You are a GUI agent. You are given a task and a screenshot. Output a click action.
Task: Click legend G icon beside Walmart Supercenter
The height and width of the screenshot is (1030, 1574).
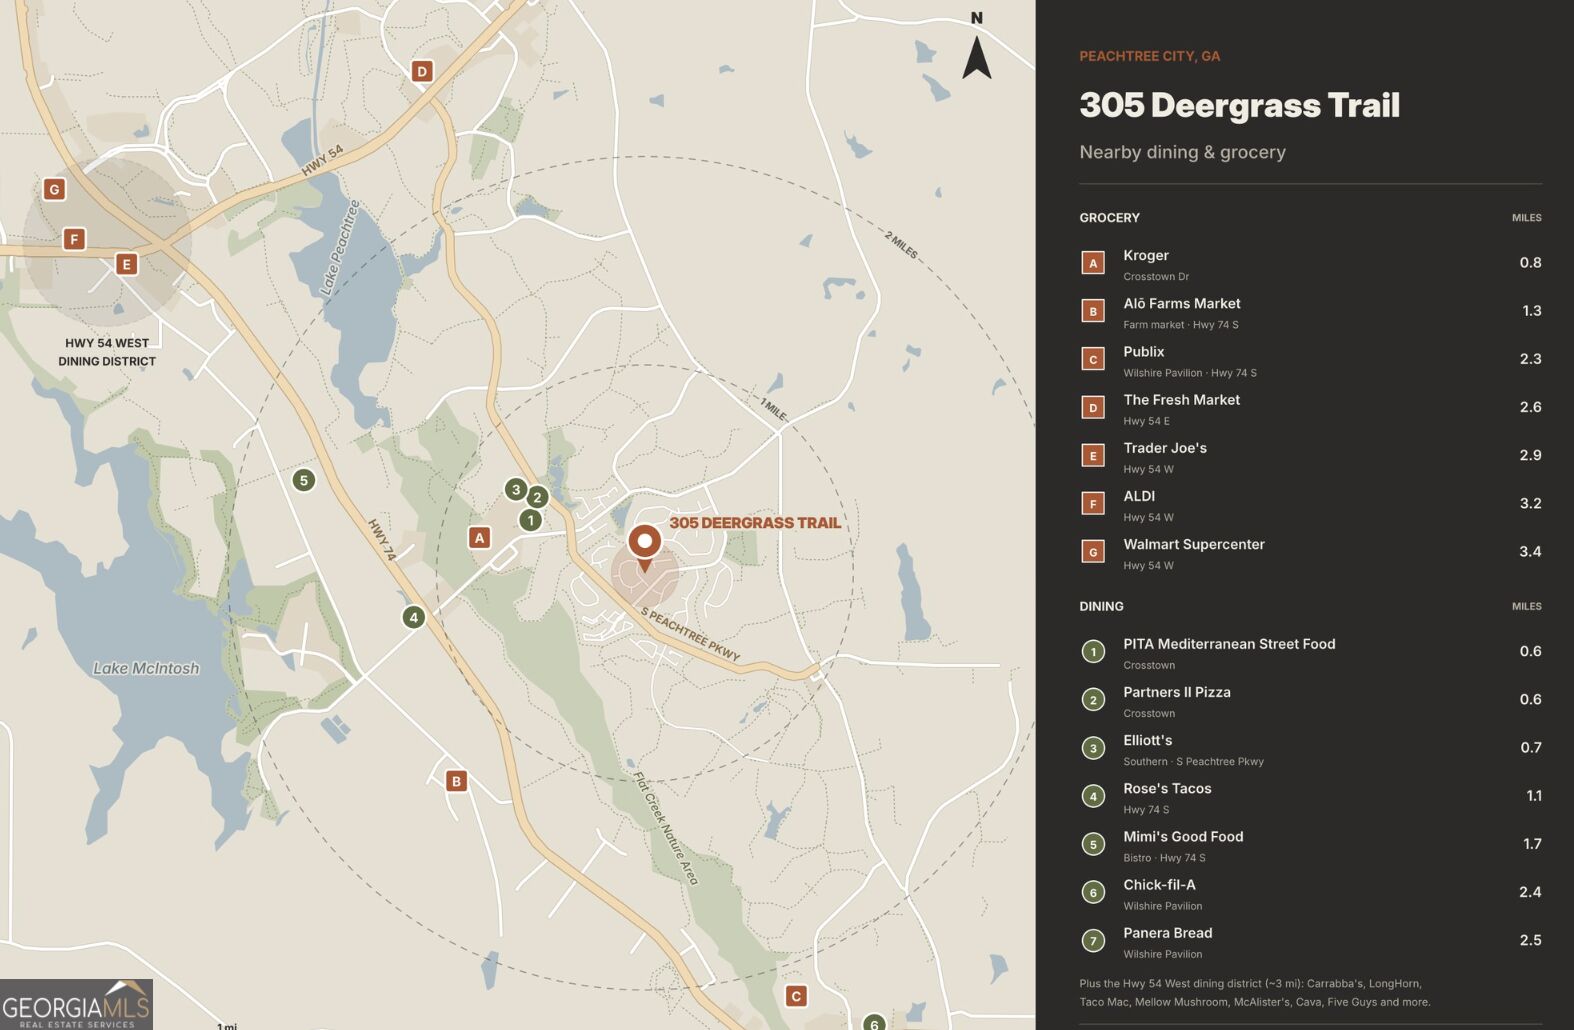pos(1093,552)
